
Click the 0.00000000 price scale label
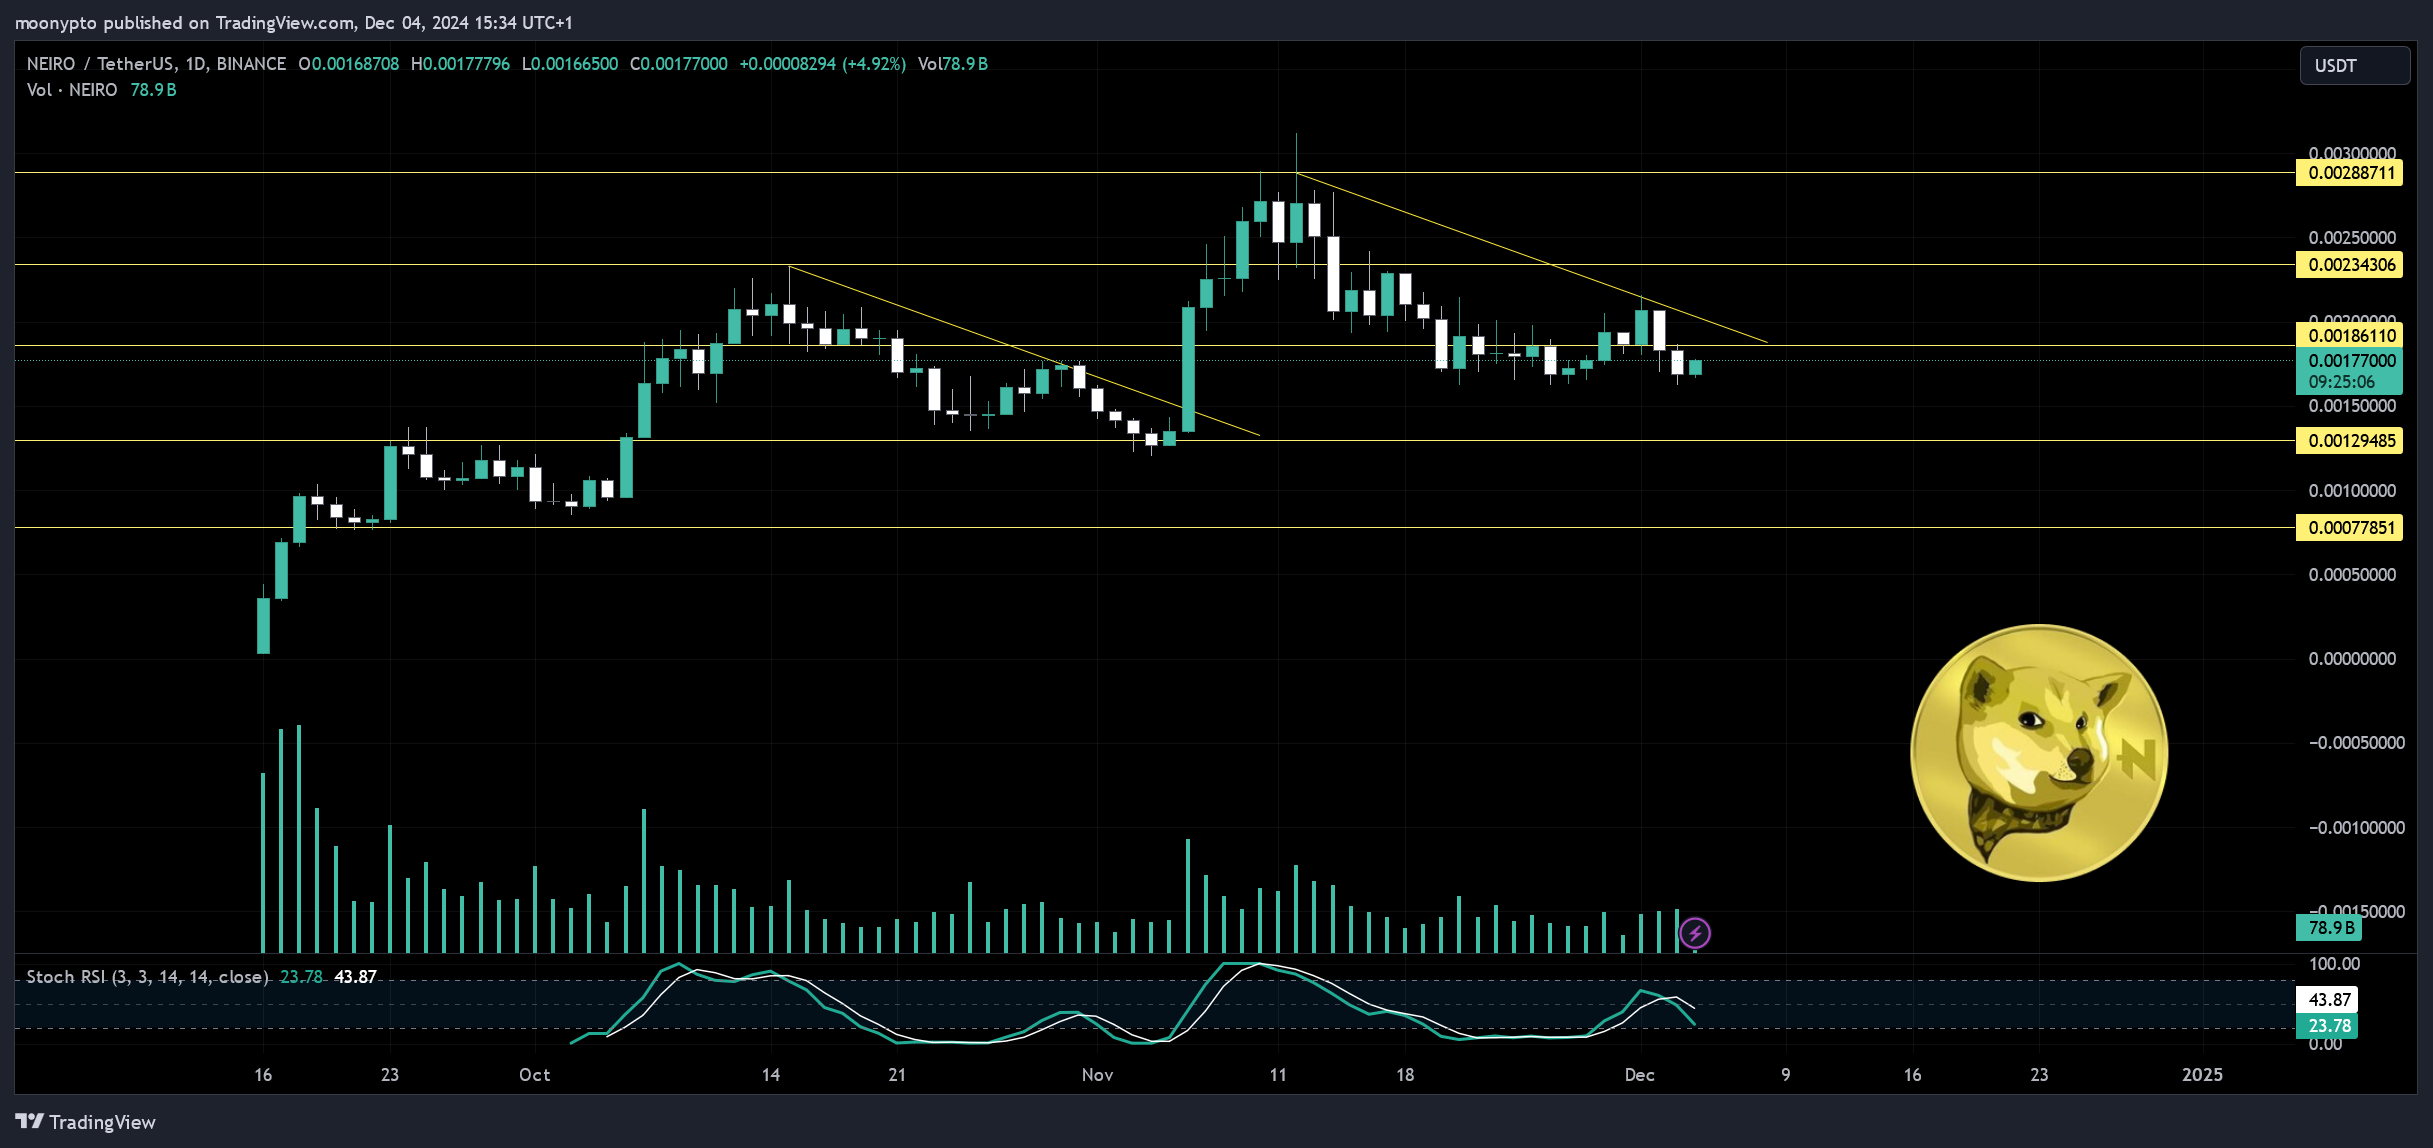2352,659
